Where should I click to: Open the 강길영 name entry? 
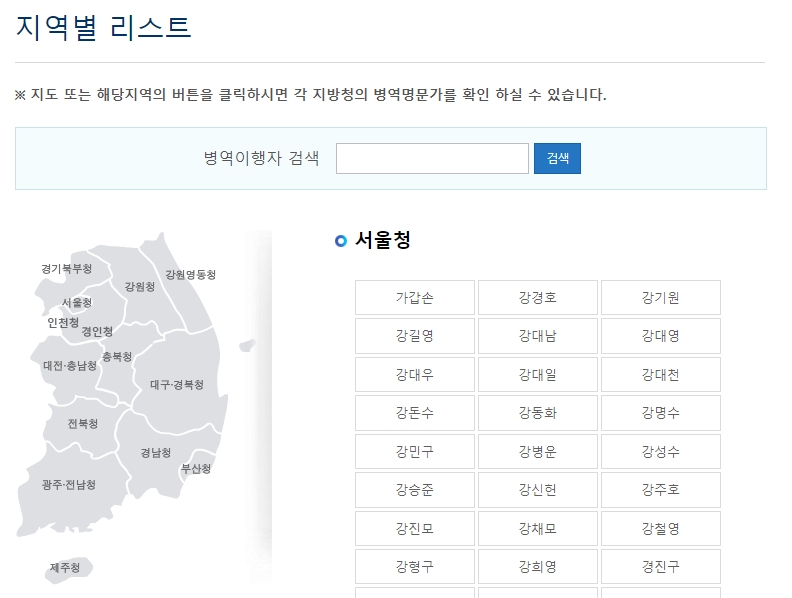pos(415,336)
